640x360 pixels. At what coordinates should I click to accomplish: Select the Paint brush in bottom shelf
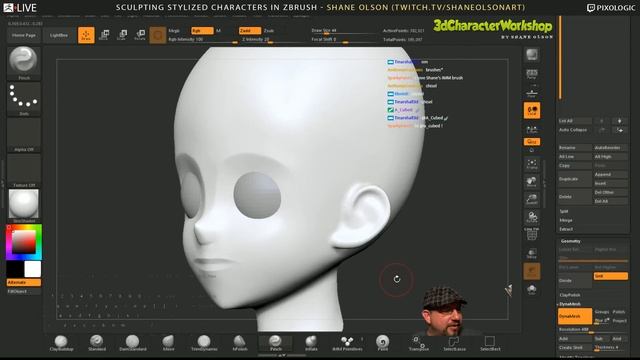coord(382,343)
